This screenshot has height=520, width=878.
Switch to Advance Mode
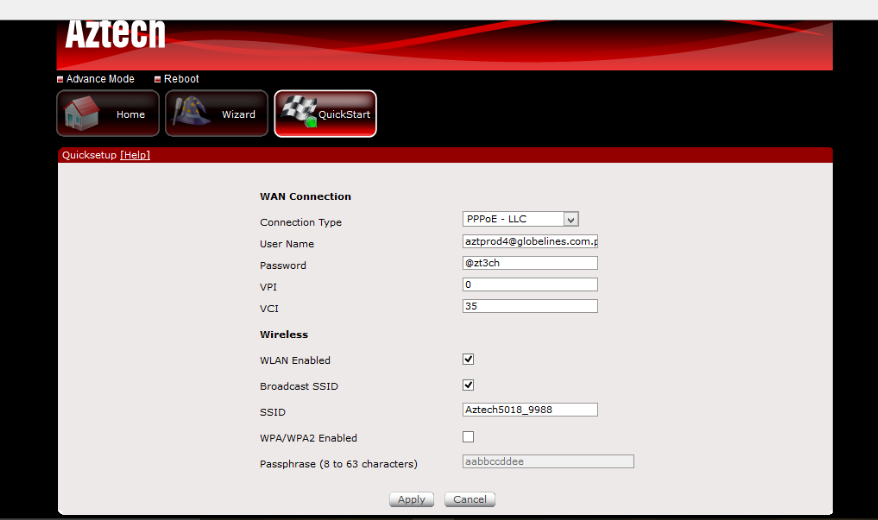[x=100, y=79]
